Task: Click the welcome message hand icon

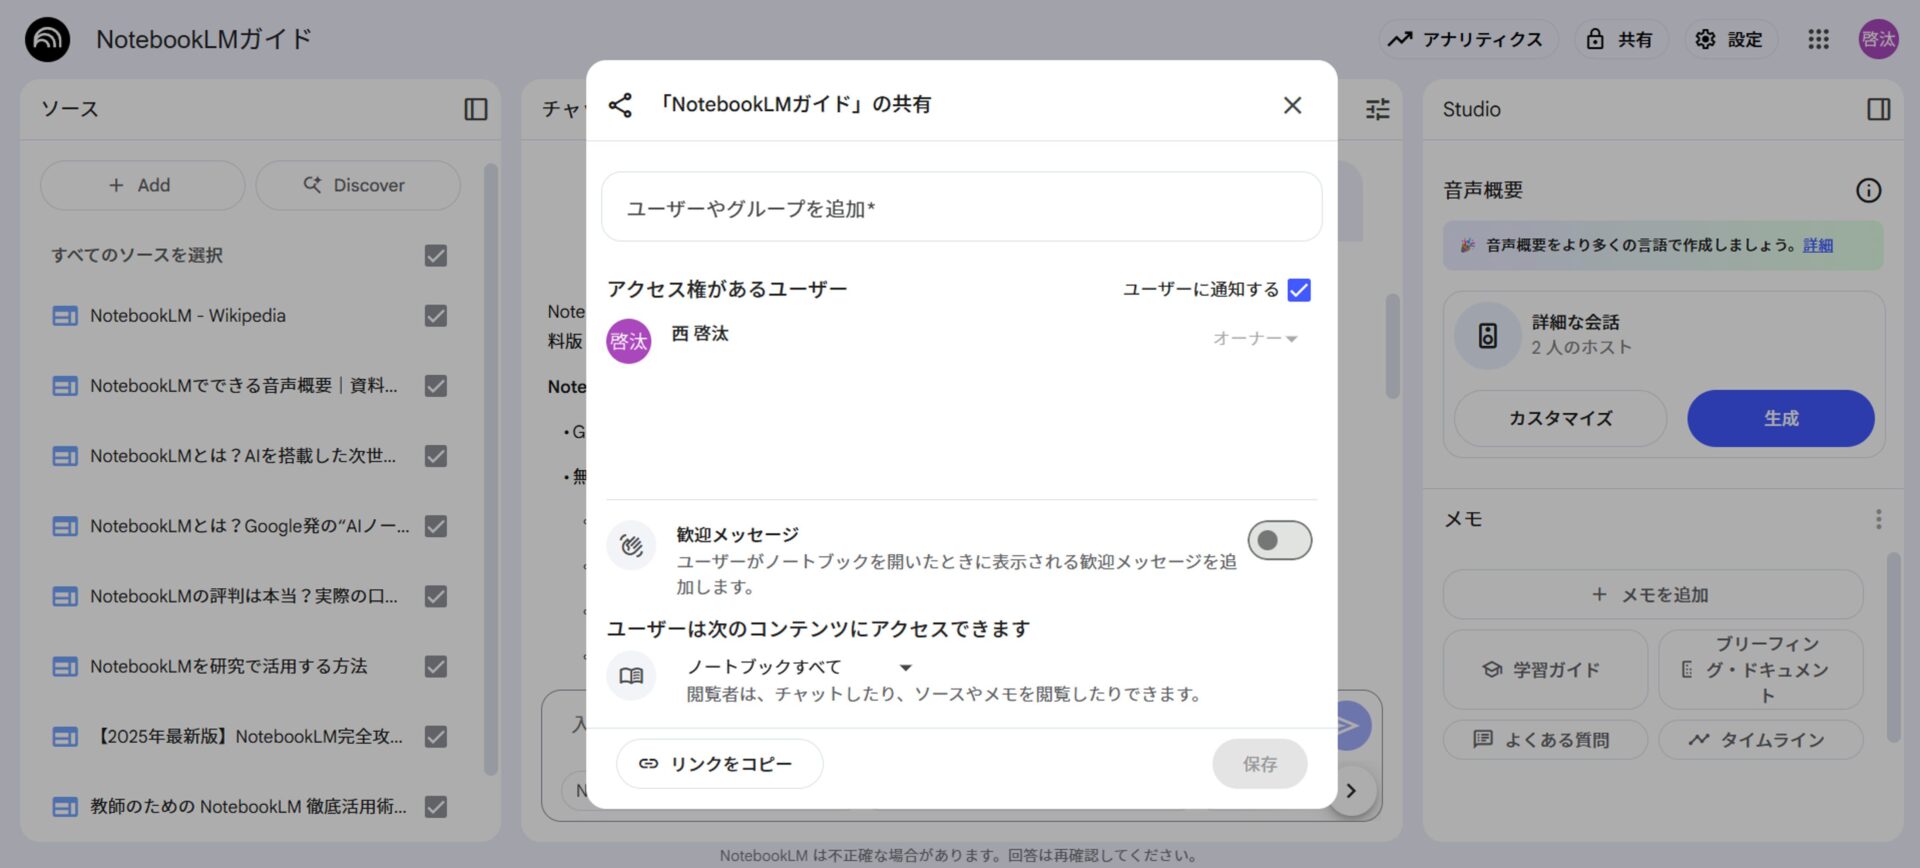Action: 631,545
